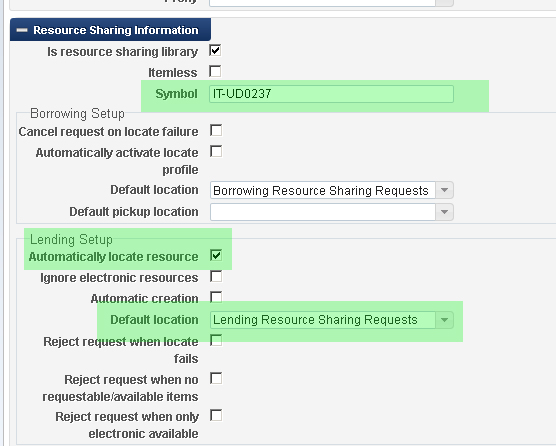
Task: Uncheck Automatically locate resource checkbox
Action: pyautogui.click(x=216, y=255)
